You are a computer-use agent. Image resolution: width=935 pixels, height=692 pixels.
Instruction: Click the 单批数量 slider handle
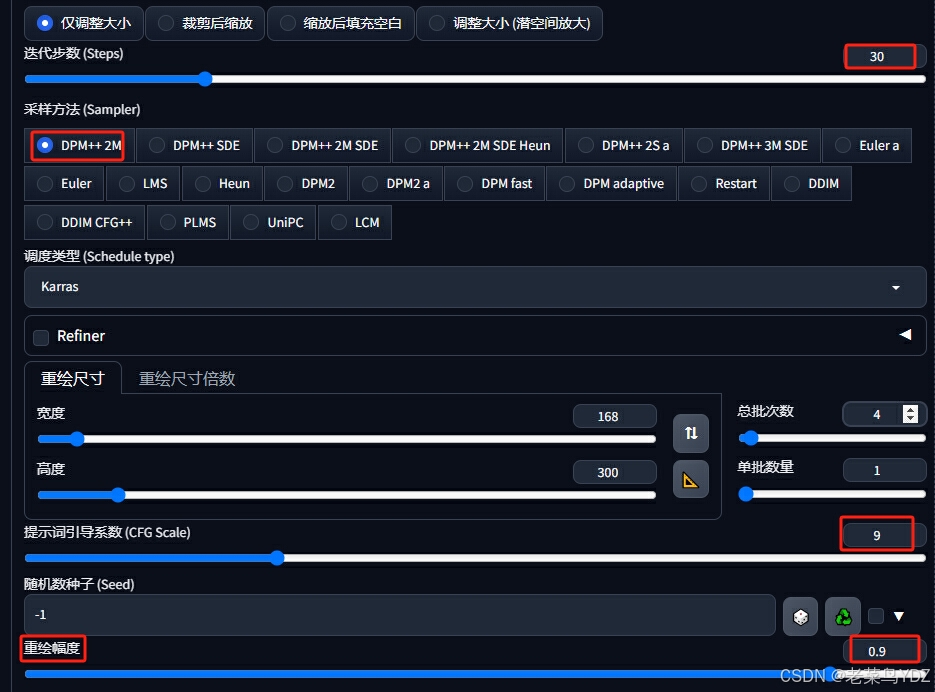point(745,494)
